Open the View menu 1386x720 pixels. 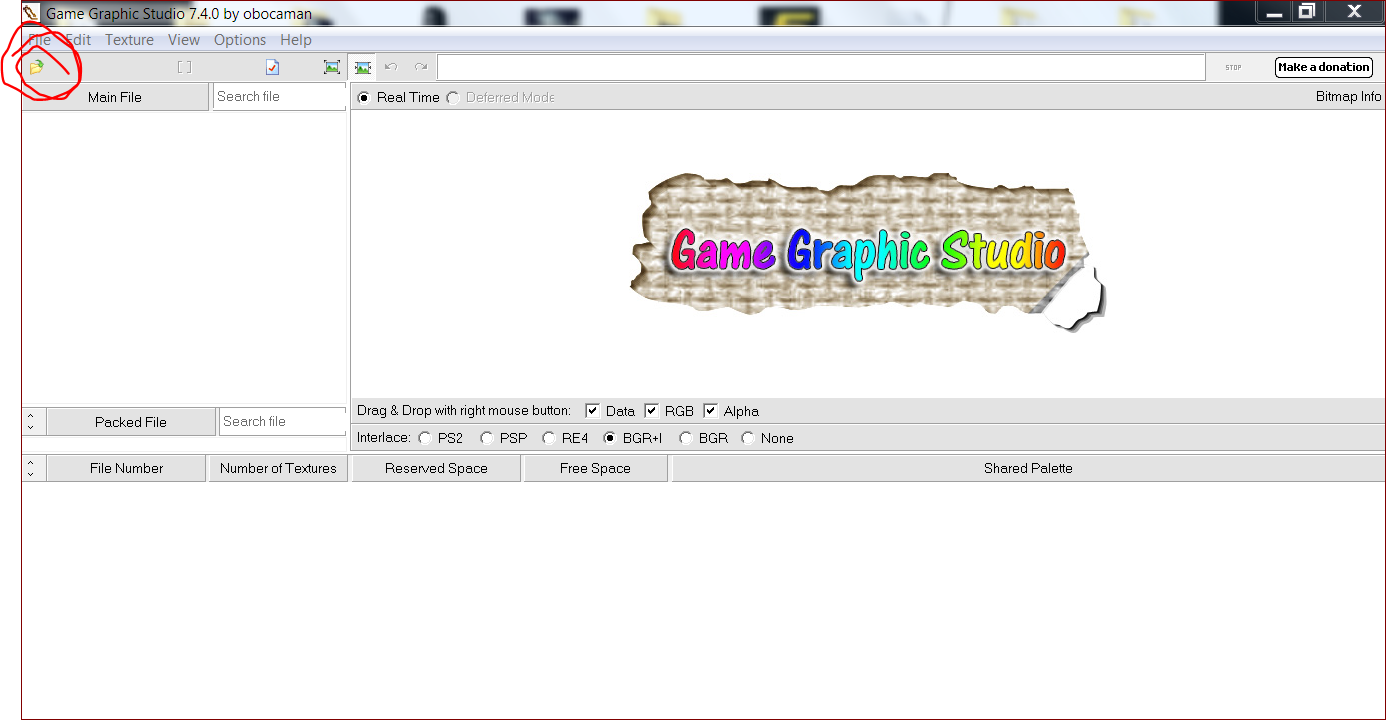[184, 40]
